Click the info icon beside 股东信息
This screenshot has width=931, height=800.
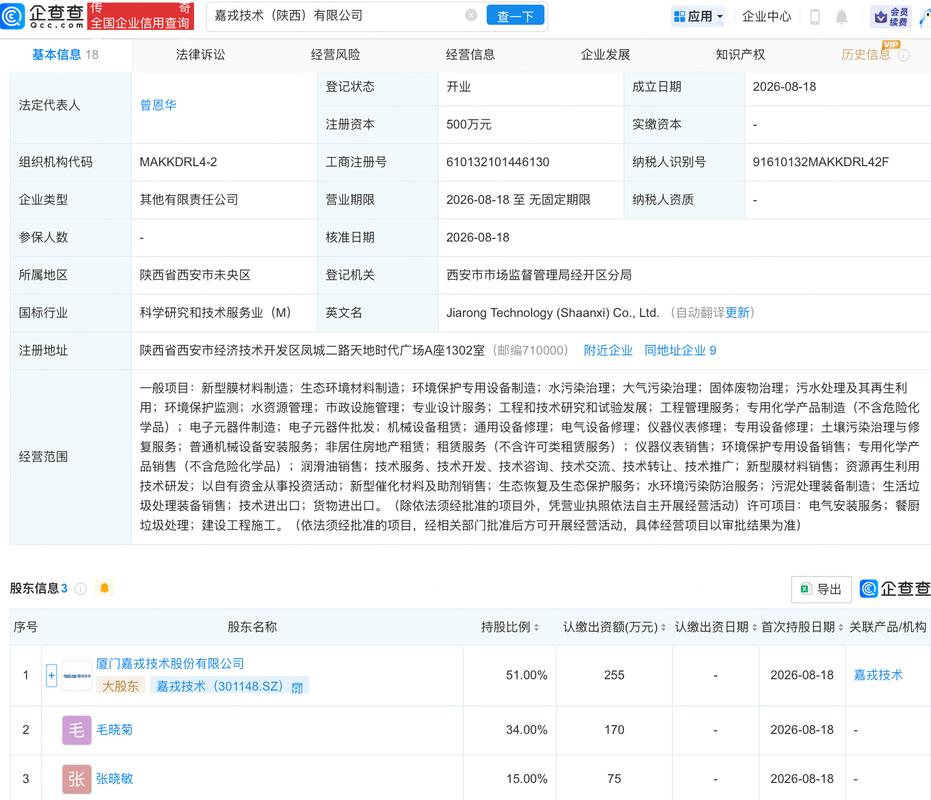click(81, 589)
